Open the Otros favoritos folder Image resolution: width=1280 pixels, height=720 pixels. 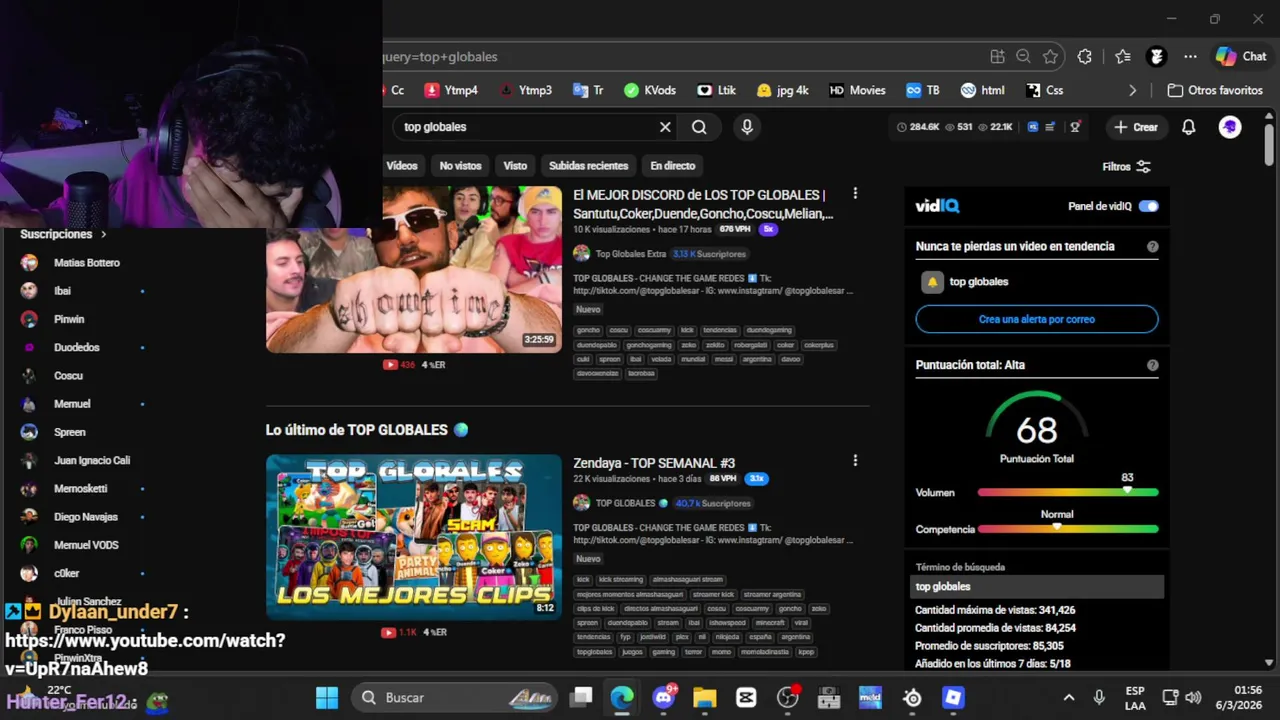point(1215,90)
